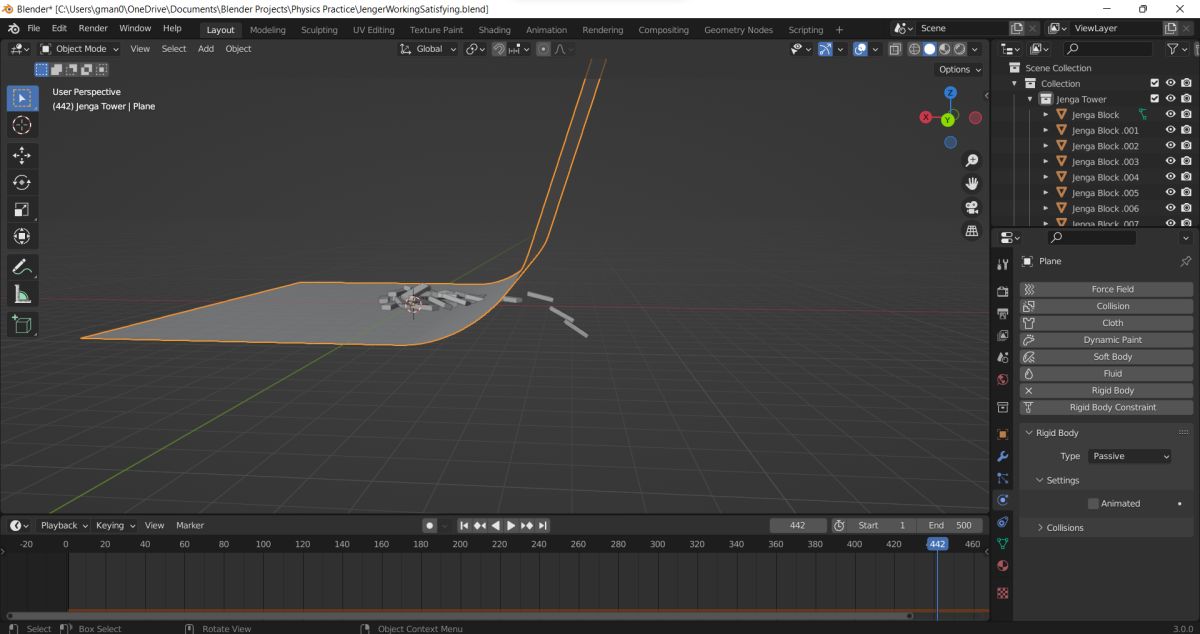Expand the Collisions section

point(1064,528)
